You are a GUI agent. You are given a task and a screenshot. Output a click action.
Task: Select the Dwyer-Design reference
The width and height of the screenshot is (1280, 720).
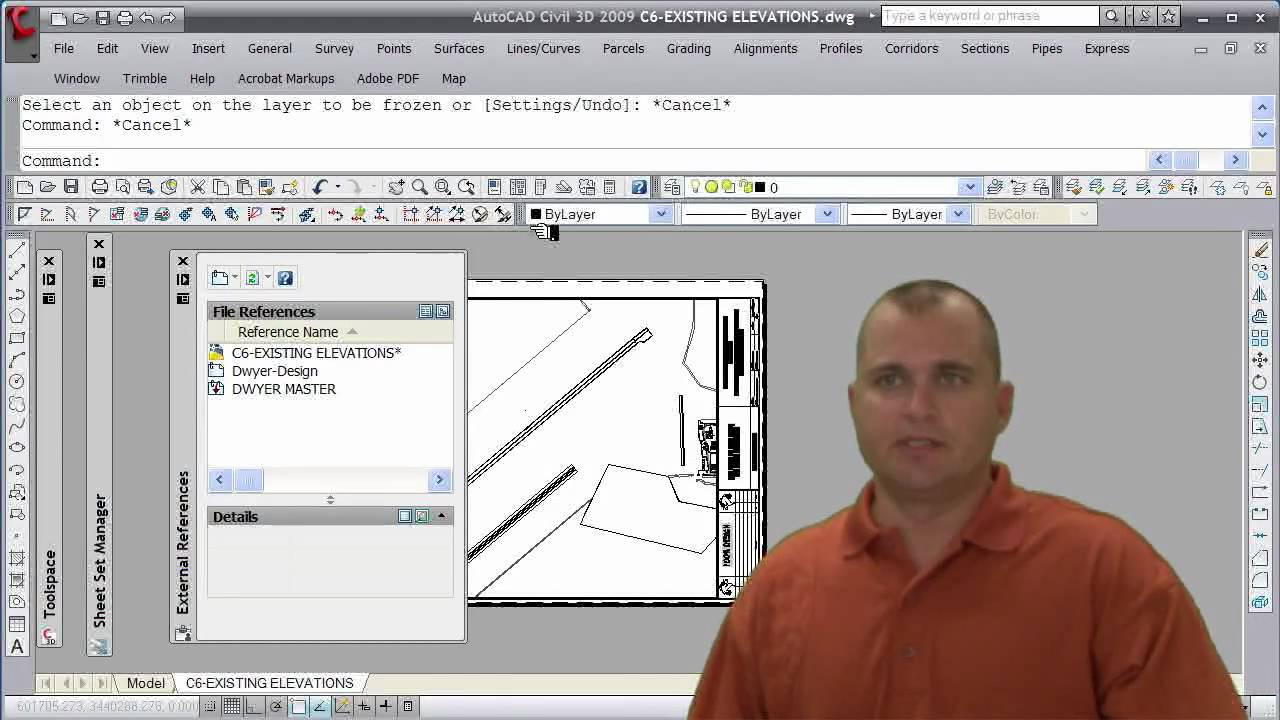click(274, 371)
